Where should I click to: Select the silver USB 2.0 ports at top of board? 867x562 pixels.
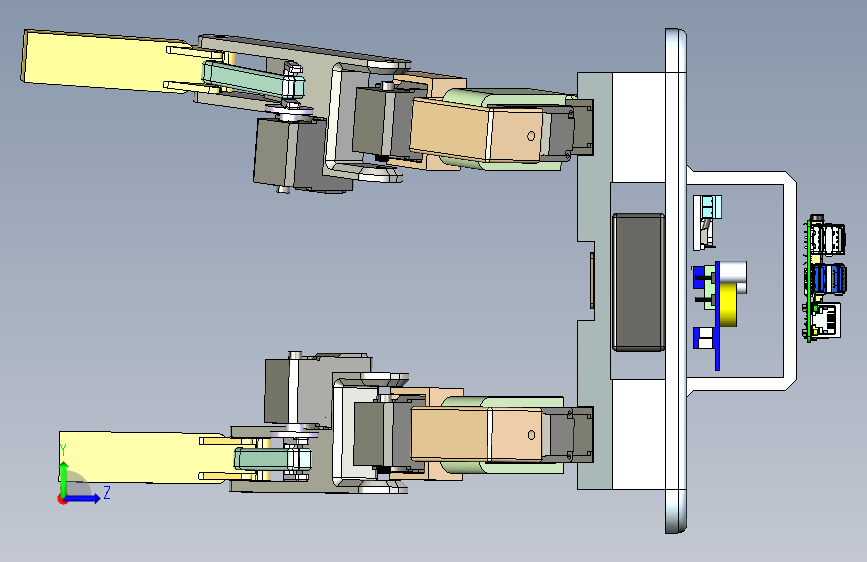click(829, 239)
